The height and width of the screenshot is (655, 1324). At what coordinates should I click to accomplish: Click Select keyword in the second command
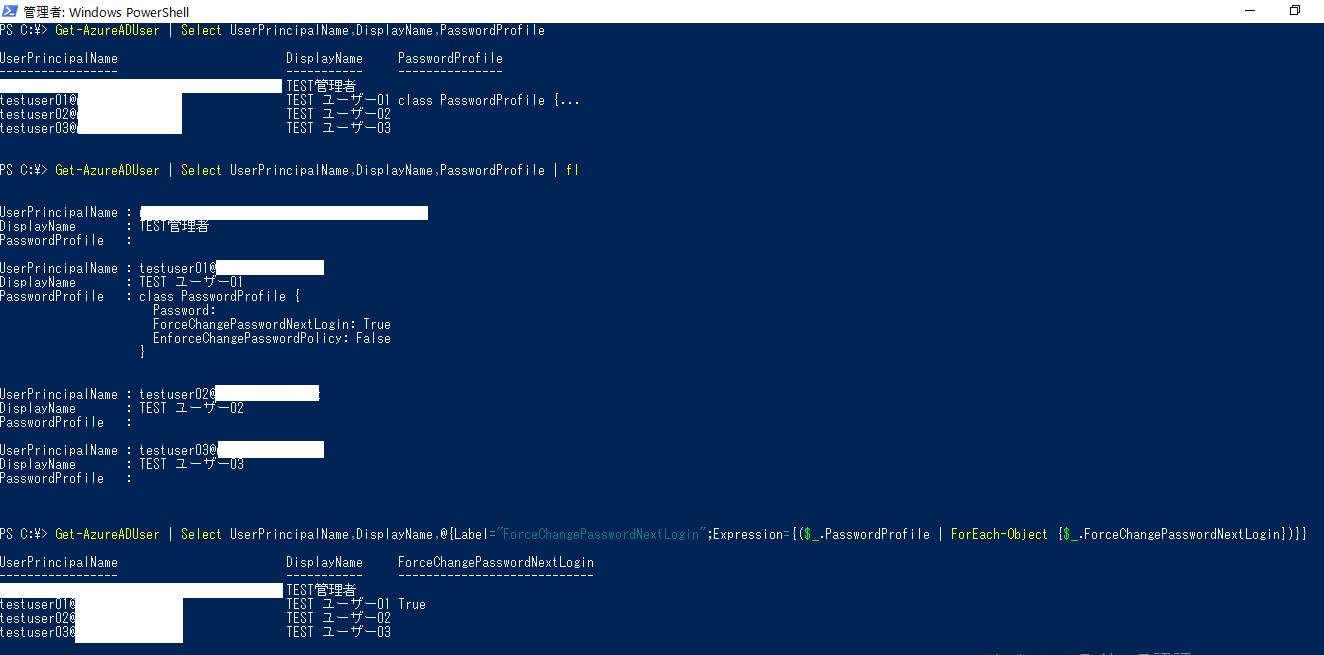[x=201, y=171]
